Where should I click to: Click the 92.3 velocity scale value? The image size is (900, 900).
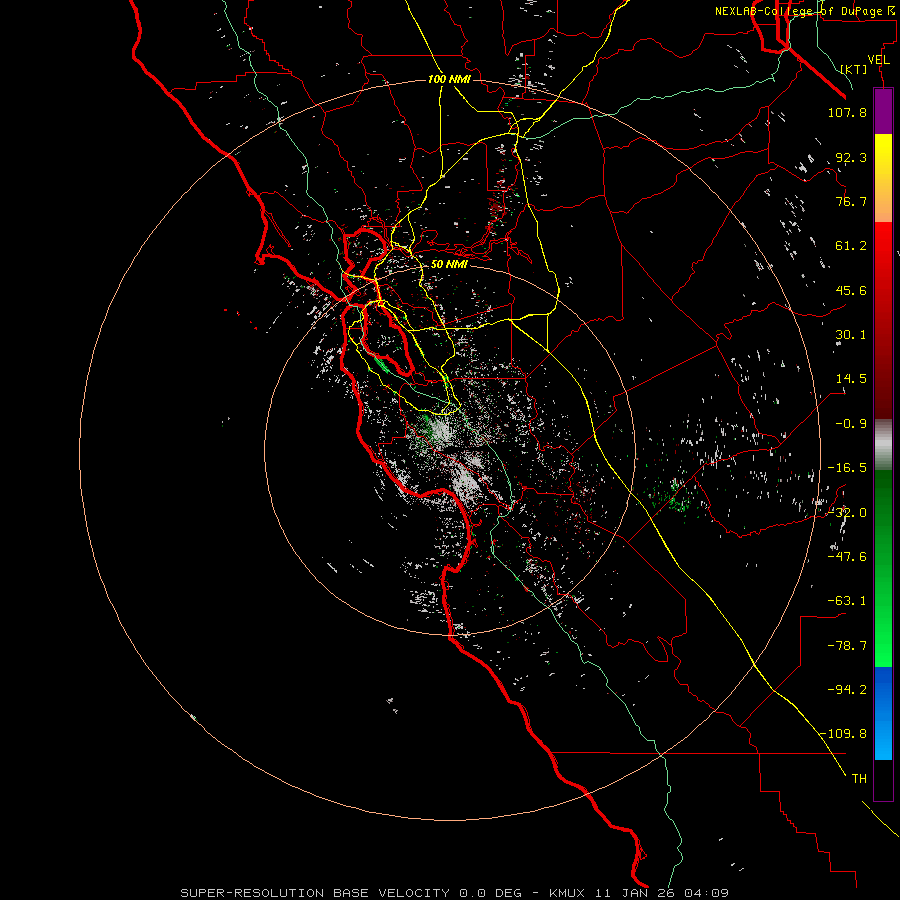(851, 157)
